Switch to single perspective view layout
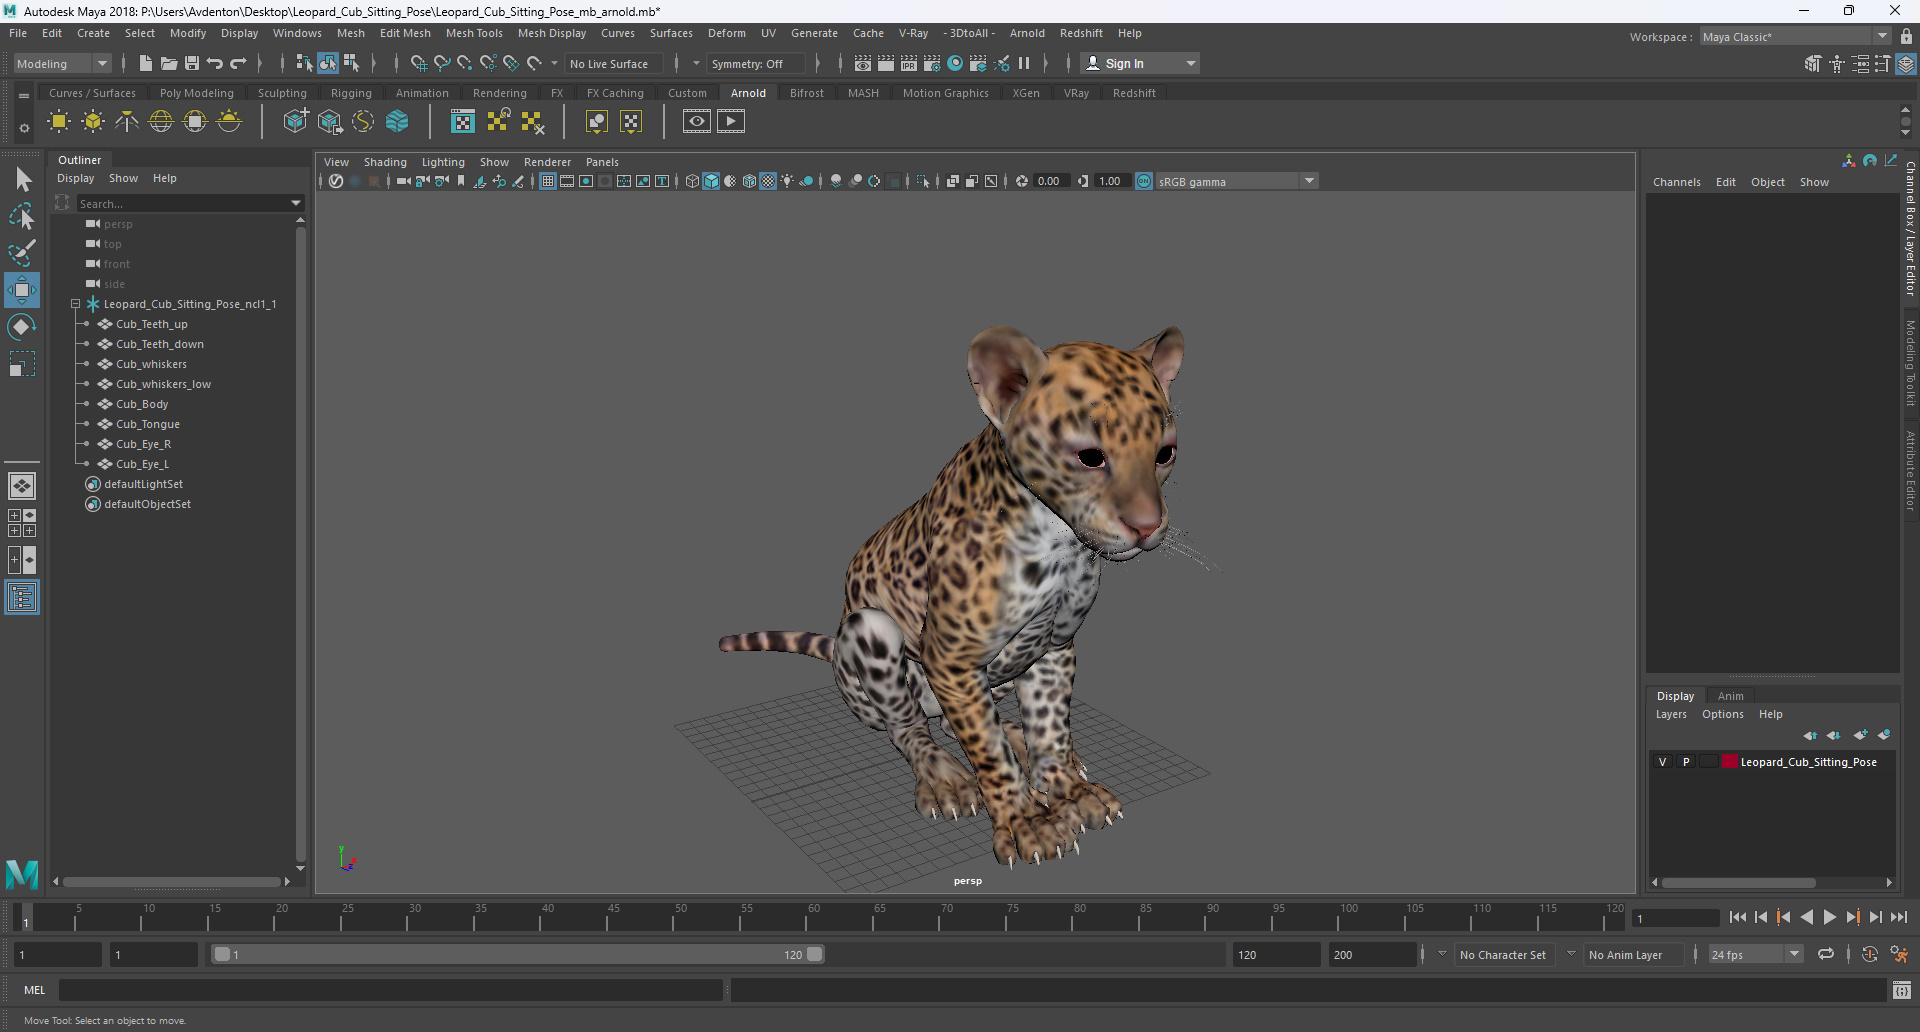 (x=22, y=486)
